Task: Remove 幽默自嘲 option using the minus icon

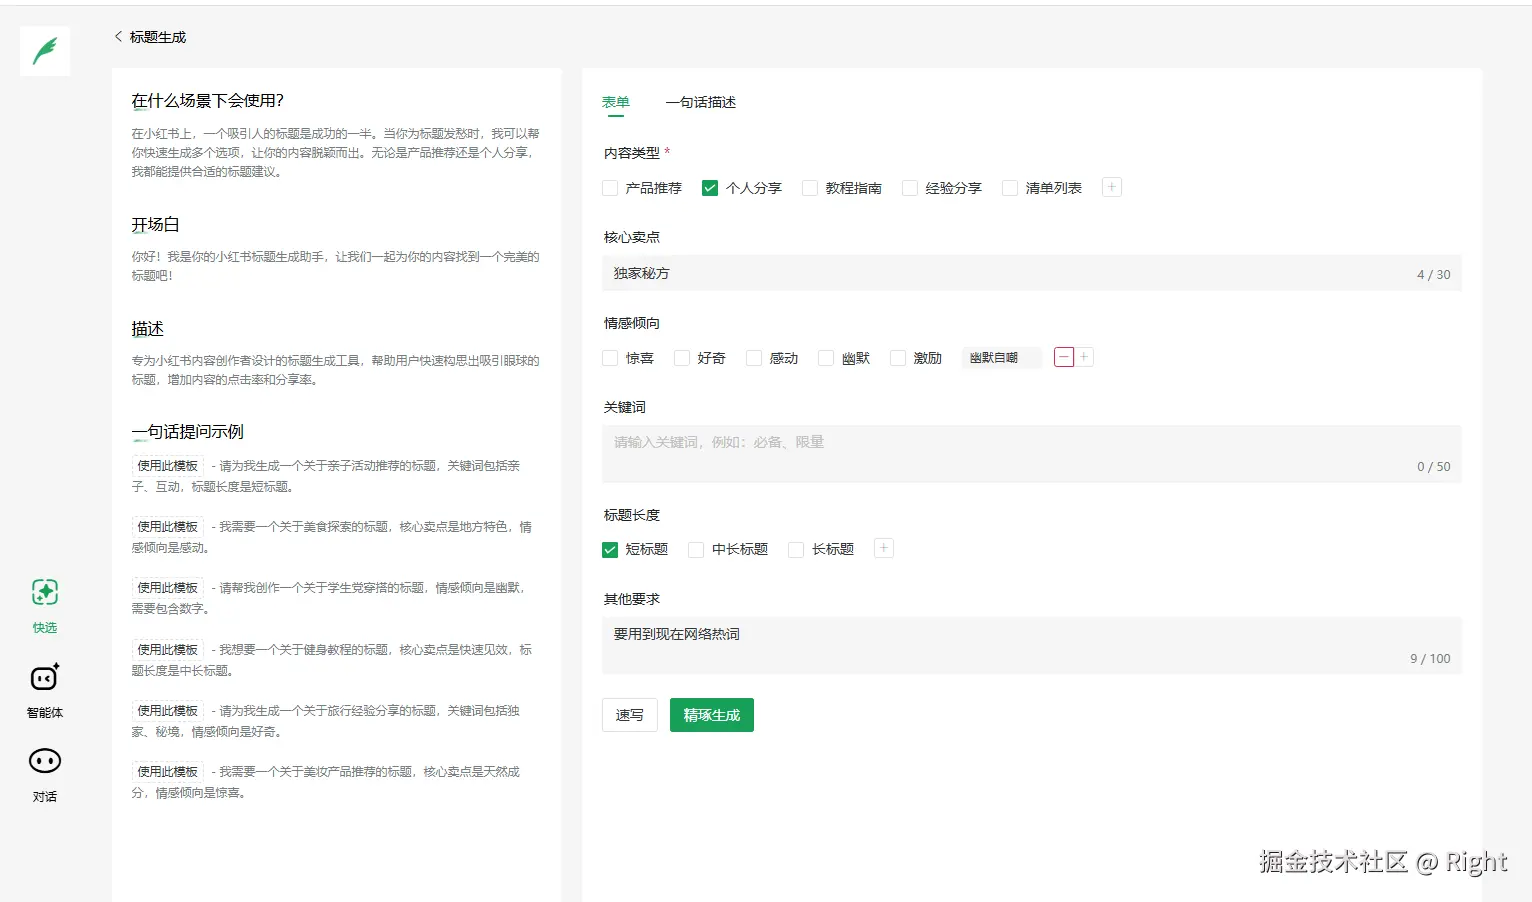Action: (x=1064, y=357)
